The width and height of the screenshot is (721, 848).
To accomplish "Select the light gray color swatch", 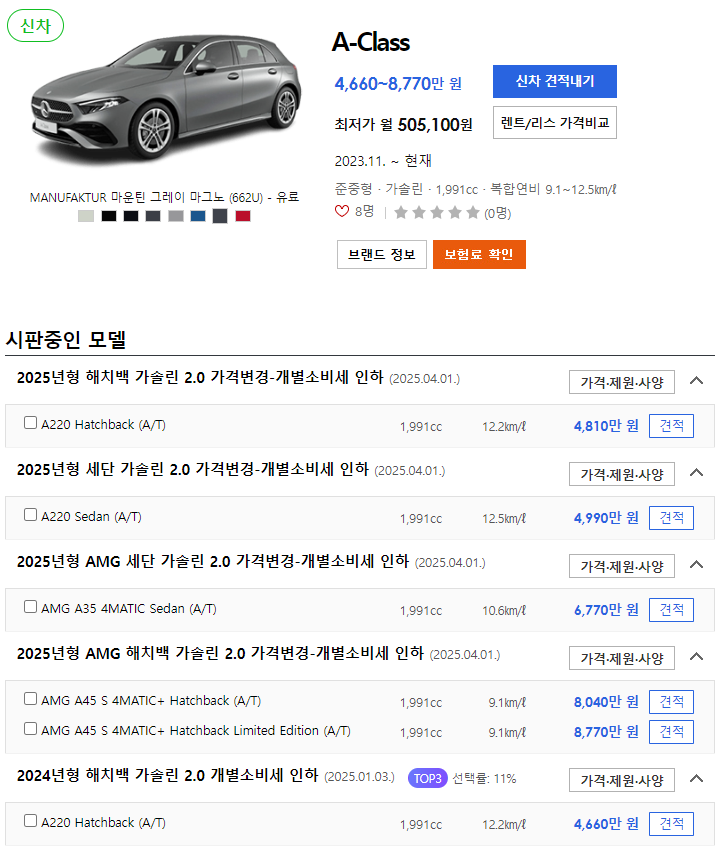I will (x=176, y=216).
